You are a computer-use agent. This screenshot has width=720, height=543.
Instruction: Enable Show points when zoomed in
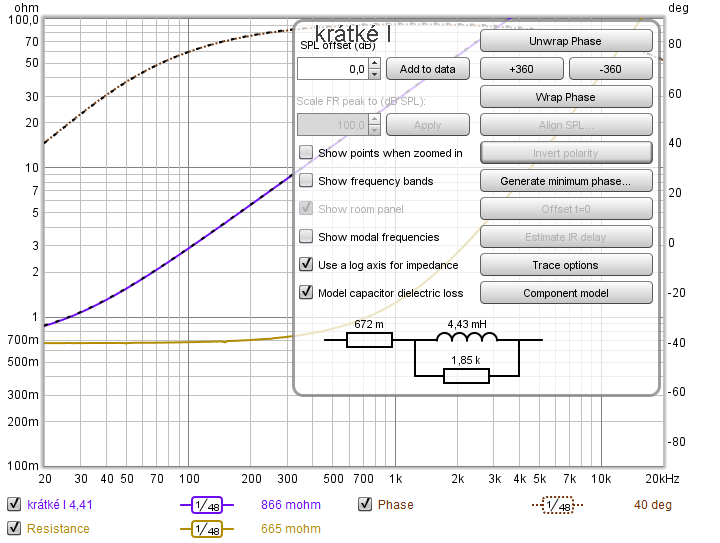[x=306, y=152]
